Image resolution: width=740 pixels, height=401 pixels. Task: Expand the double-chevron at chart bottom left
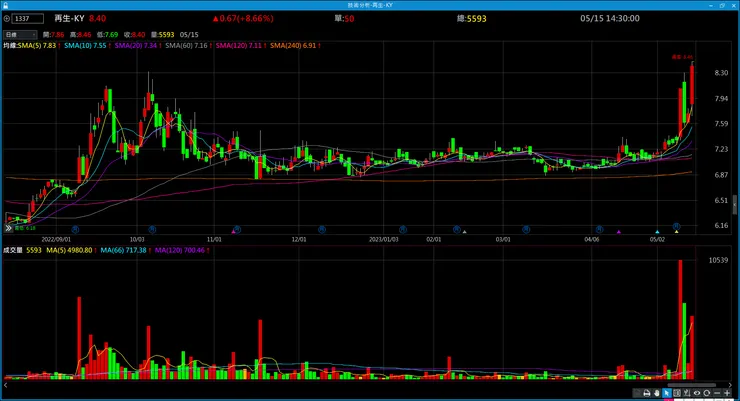tap(8, 228)
